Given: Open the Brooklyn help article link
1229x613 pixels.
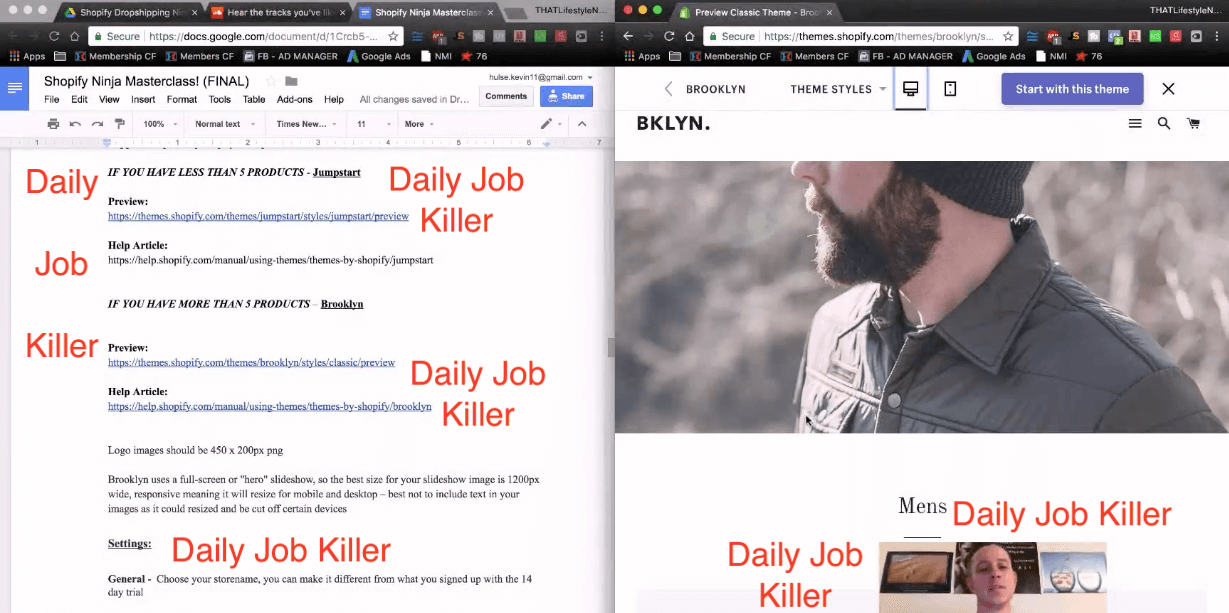Looking at the screenshot, I should pos(270,407).
